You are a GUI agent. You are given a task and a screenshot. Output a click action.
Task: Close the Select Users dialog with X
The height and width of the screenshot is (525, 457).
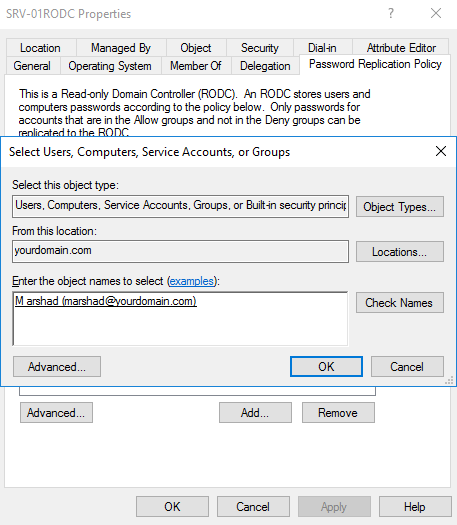[441, 151]
